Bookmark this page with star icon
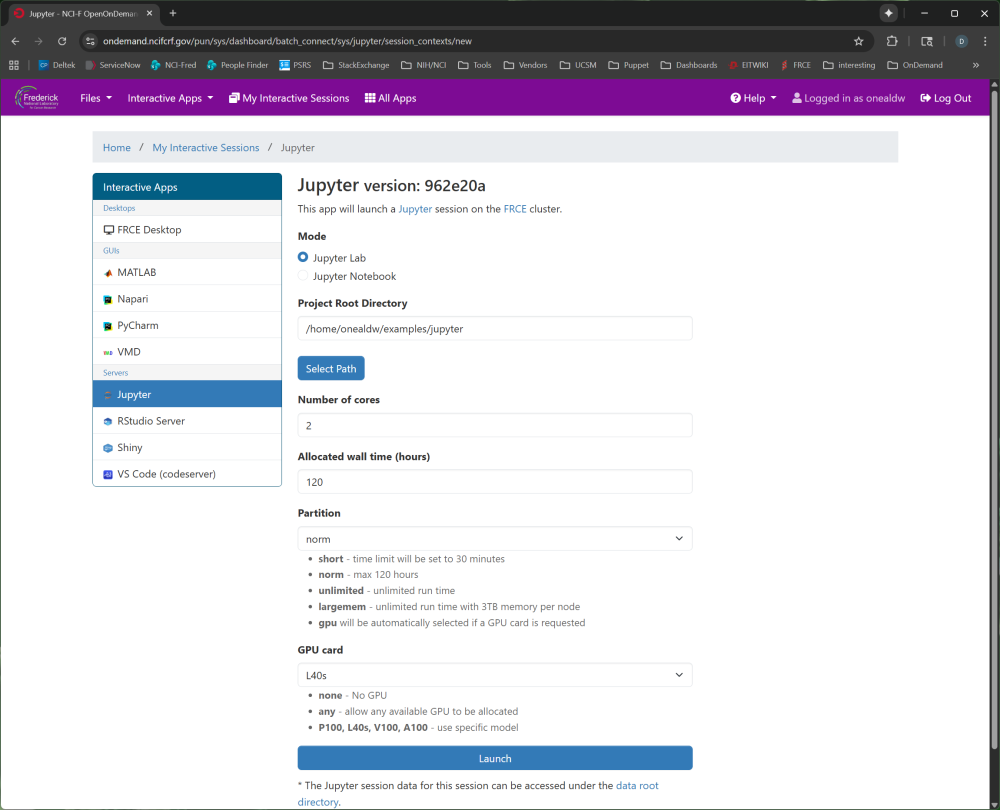Image resolution: width=1000 pixels, height=810 pixels. 858,41
